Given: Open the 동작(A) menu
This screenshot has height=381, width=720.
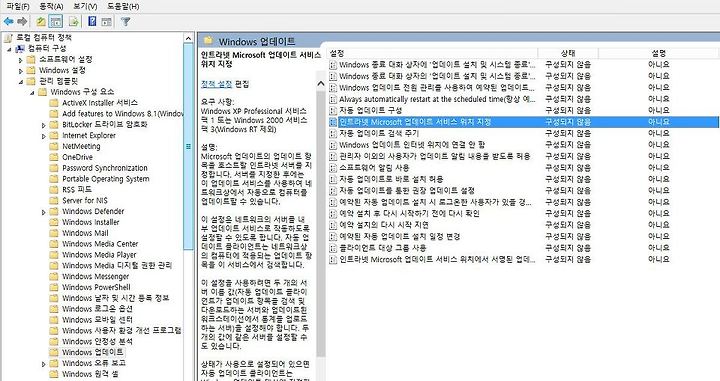Looking at the screenshot, I should pos(51,6).
